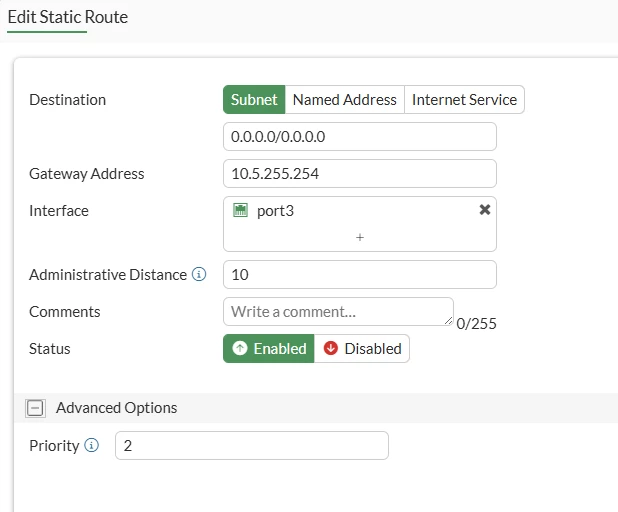
Task: Open the Priority info tooltip icon
Action: click(91, 445)
